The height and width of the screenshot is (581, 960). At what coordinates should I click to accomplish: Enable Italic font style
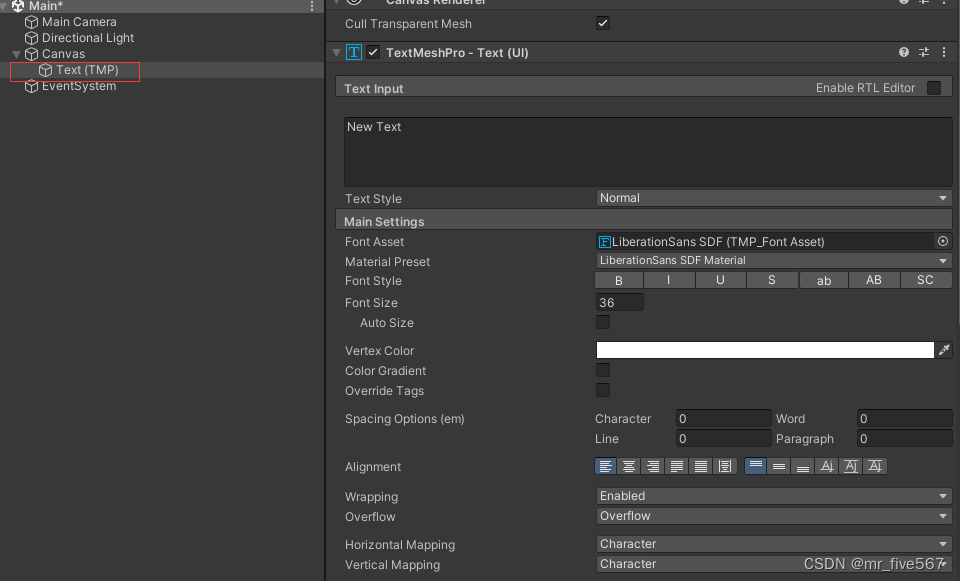(669, 280)
